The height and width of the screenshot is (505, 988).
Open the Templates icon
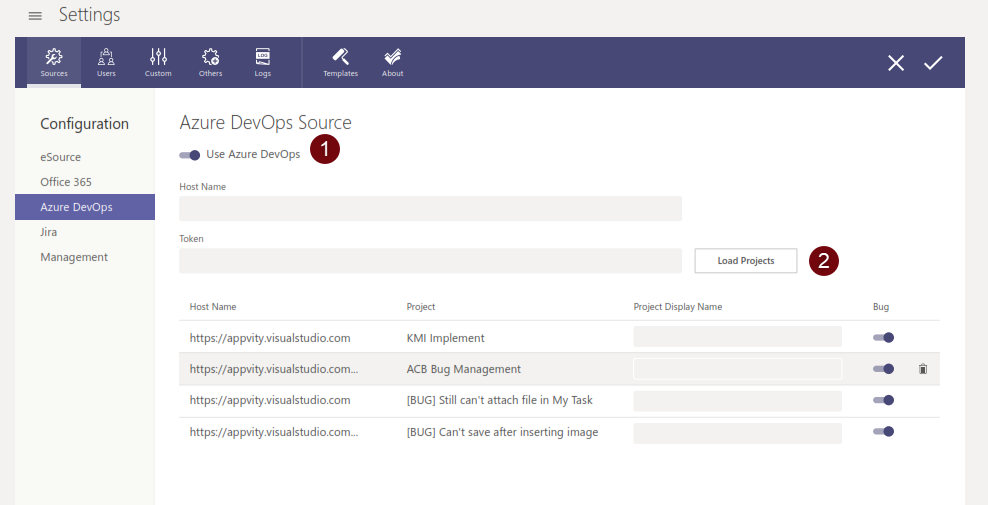pos(340,61)
